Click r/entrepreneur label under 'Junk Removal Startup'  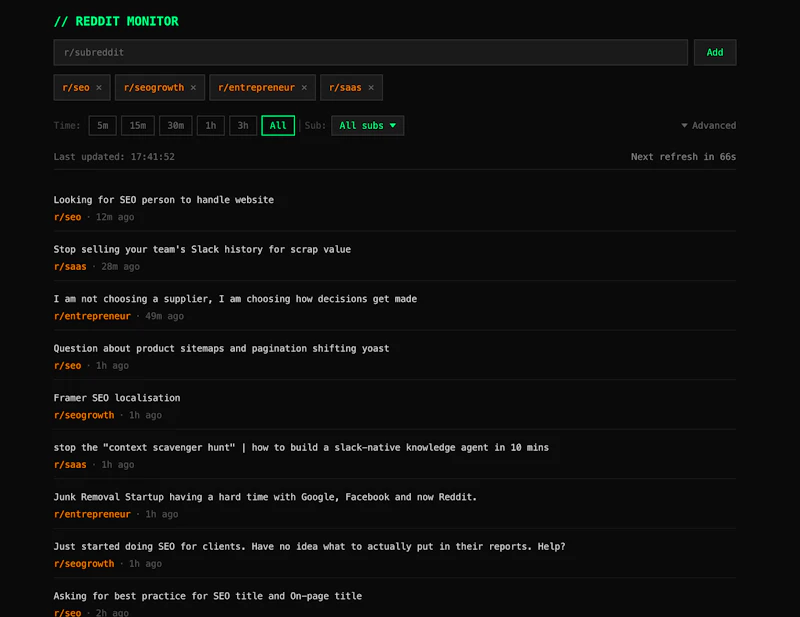coord(92,514)
